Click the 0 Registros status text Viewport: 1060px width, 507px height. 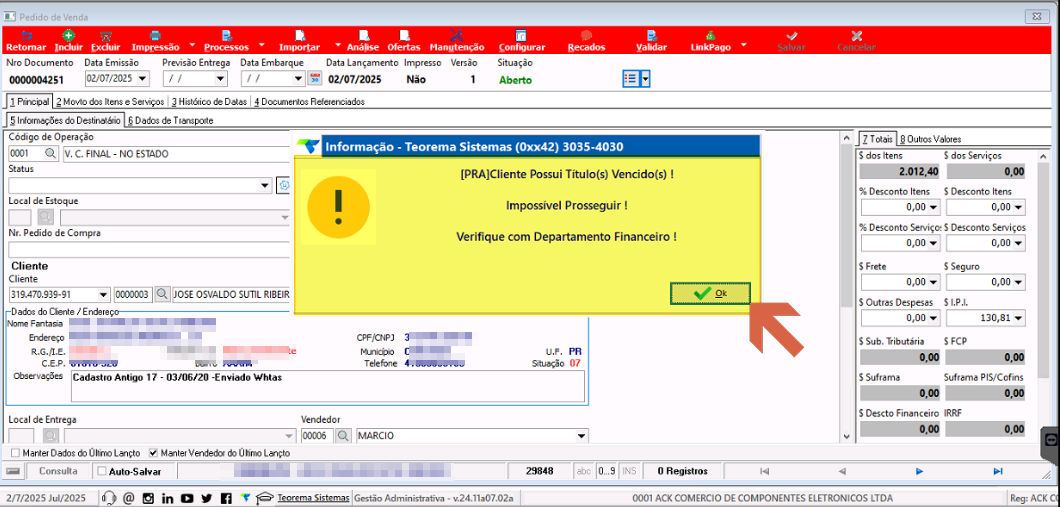point(682,471)
